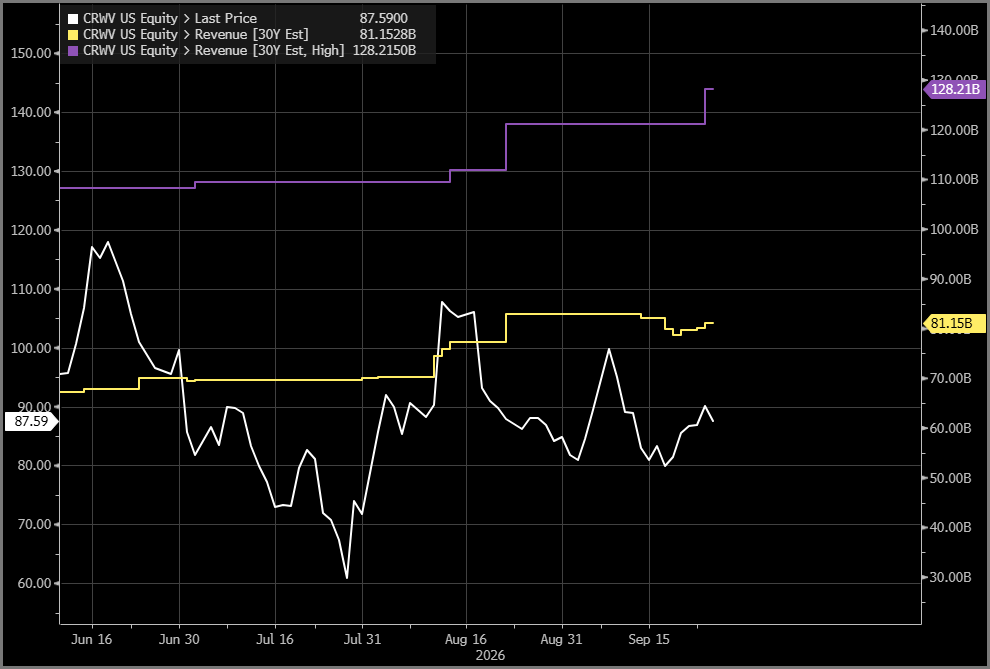
Task: Click the Jul 31 date axis label
Action: [362, 639]
